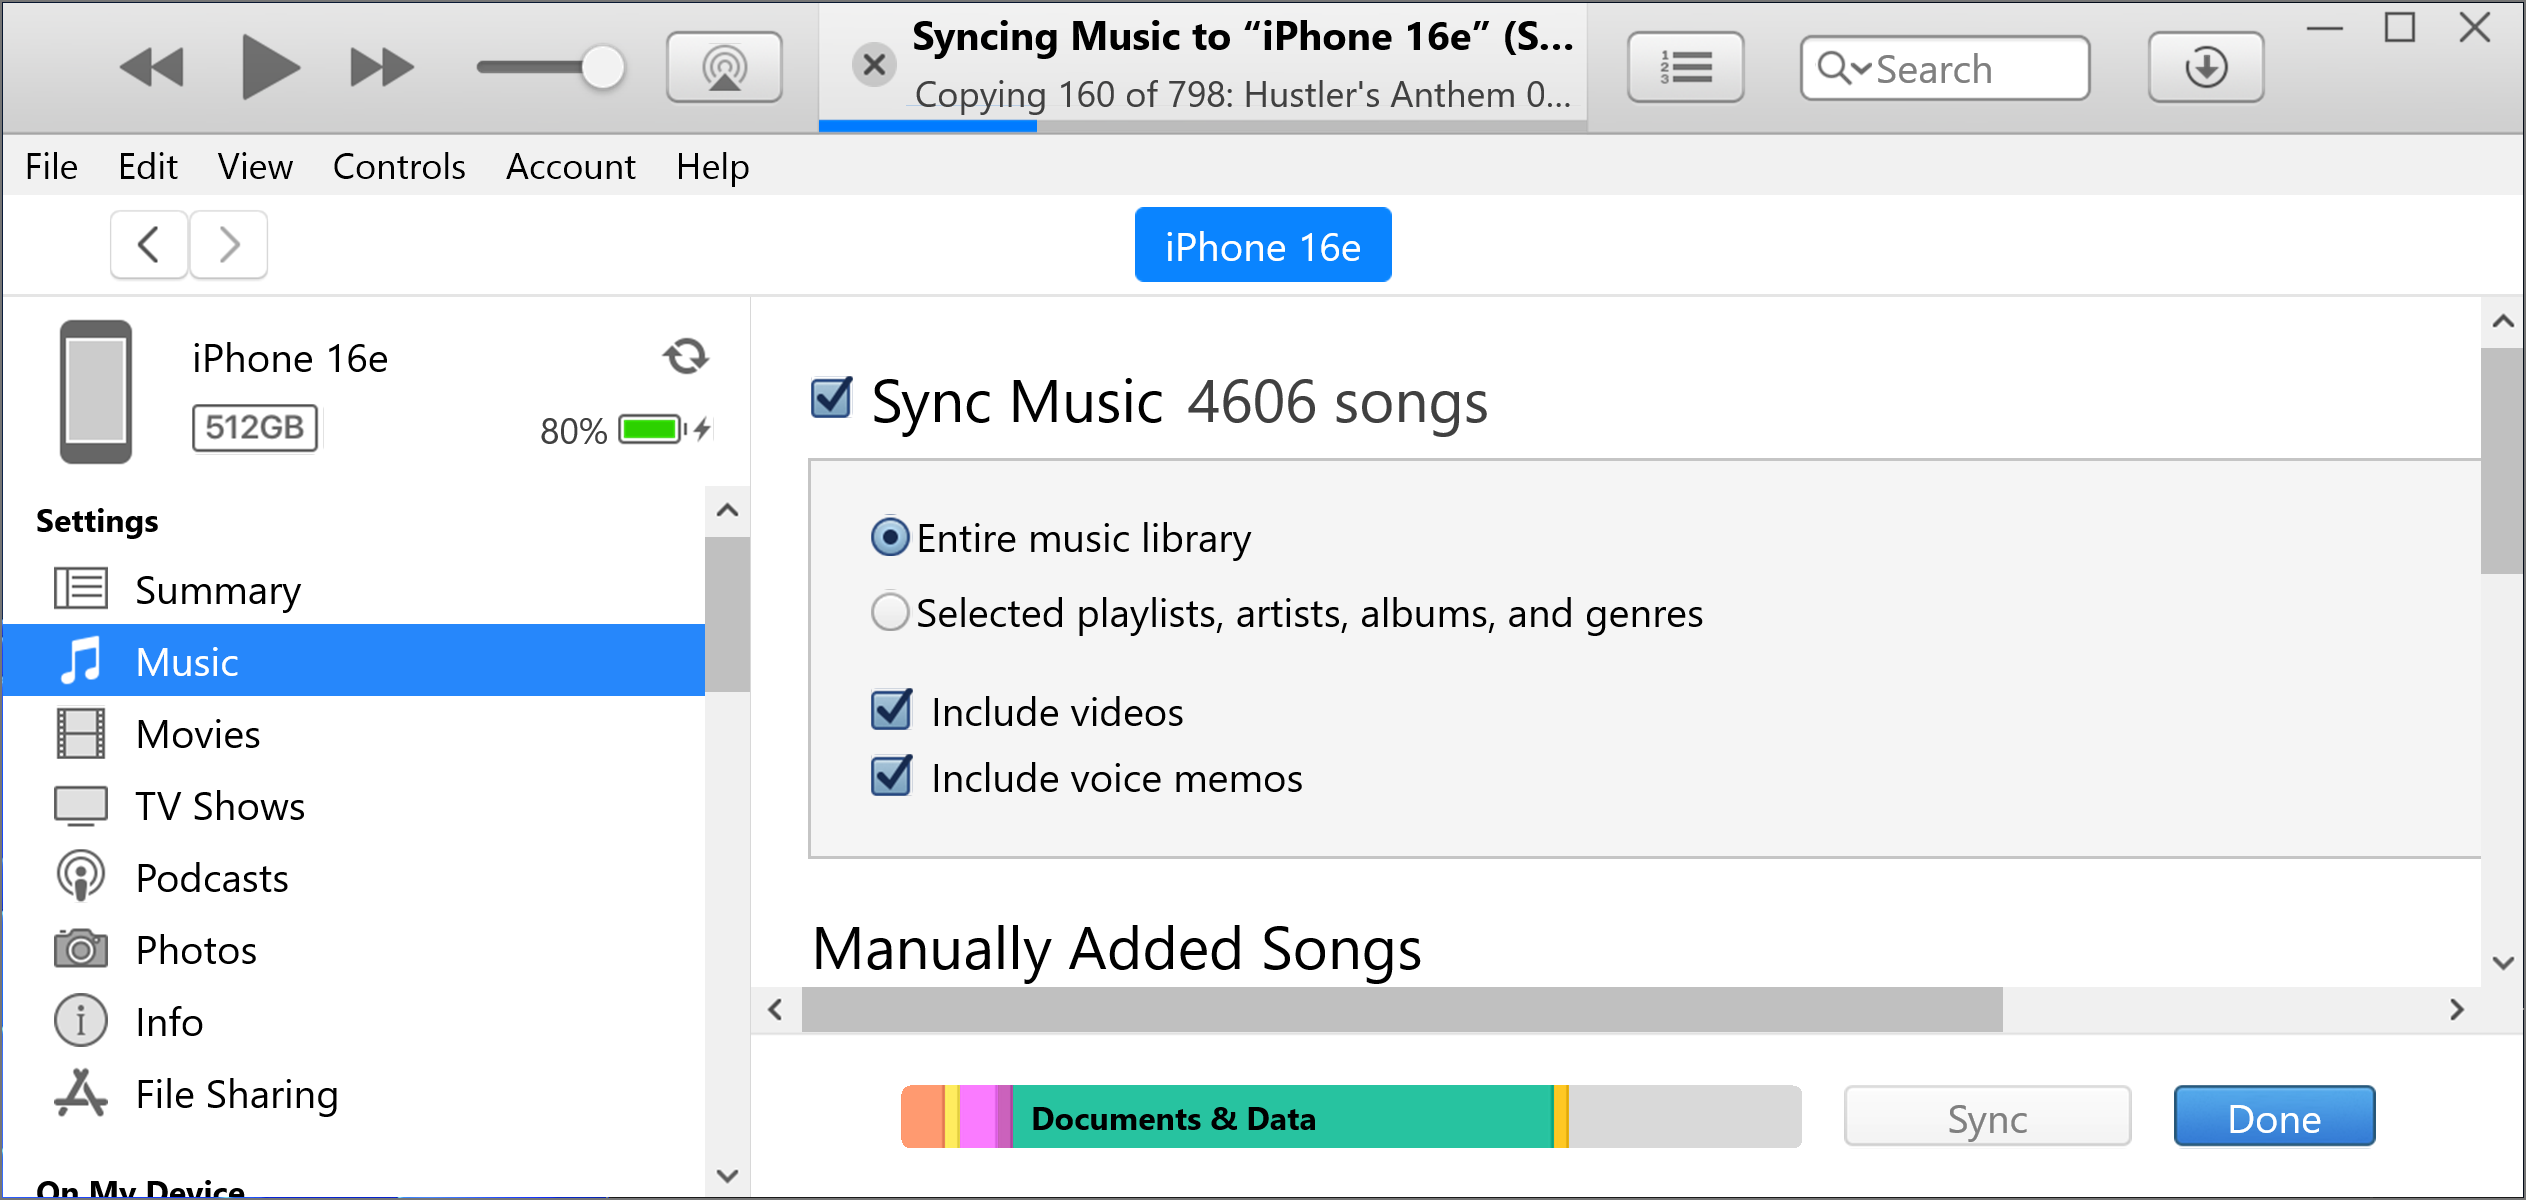This screenshot has height=1200, width=2526.
Task: Select TV Shows in the sidebar
Action: 354,806
